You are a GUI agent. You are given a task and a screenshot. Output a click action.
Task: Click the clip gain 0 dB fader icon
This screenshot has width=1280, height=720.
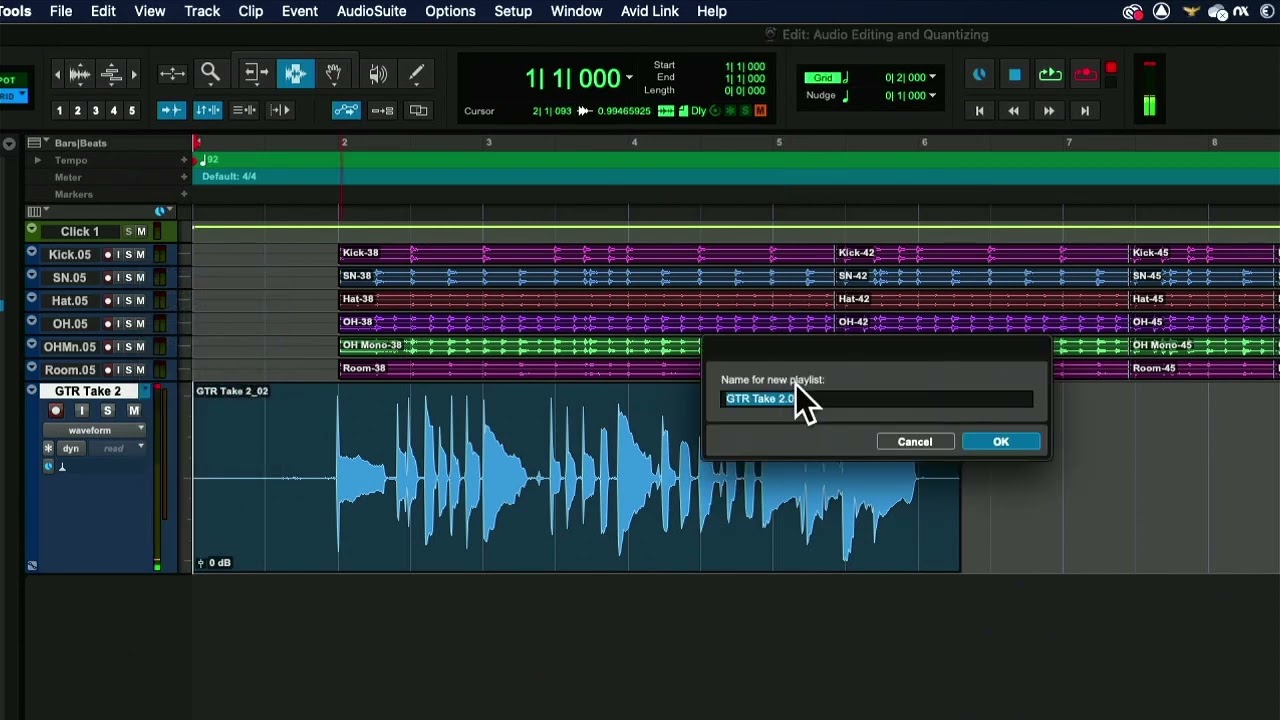201,563
